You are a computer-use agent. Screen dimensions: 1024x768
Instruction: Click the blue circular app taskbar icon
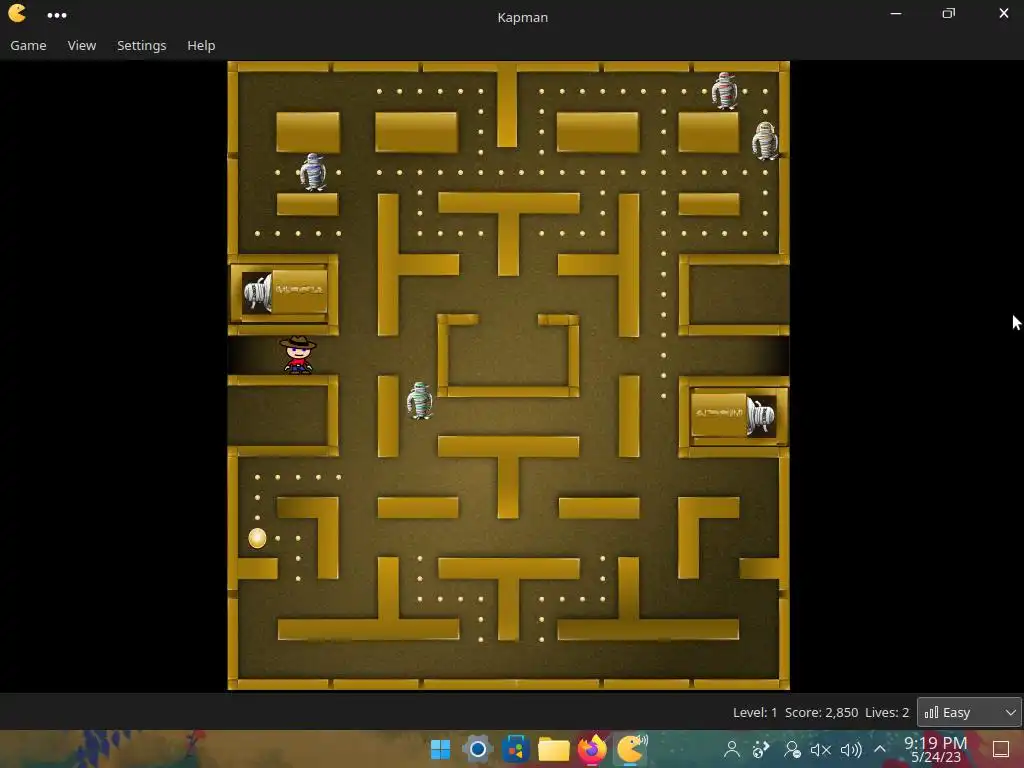pos(477,750)
